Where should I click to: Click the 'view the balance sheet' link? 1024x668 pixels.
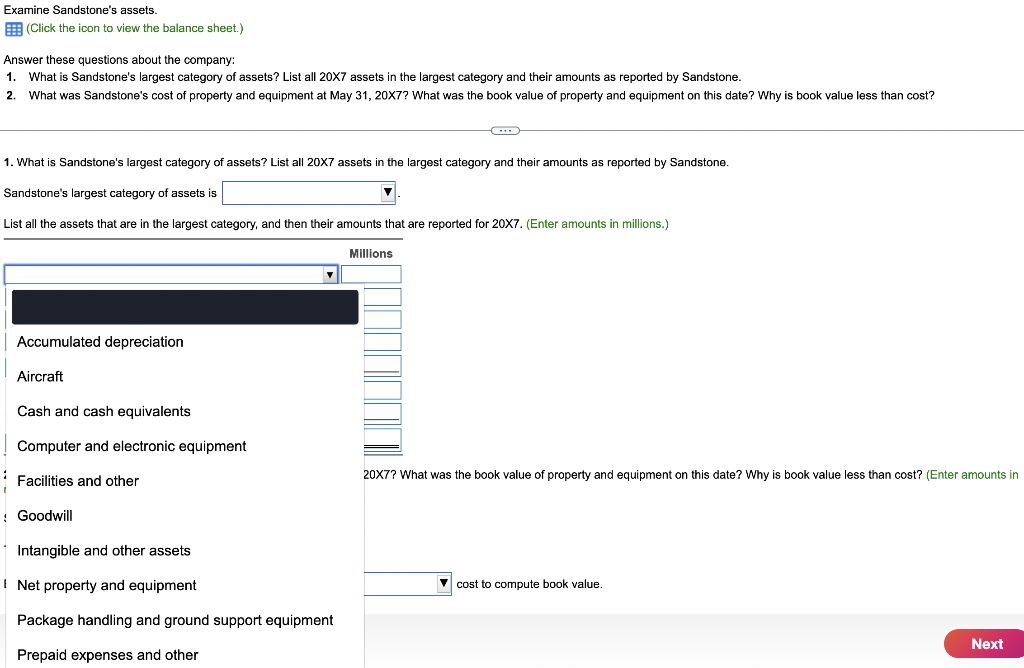coord(135,28)
